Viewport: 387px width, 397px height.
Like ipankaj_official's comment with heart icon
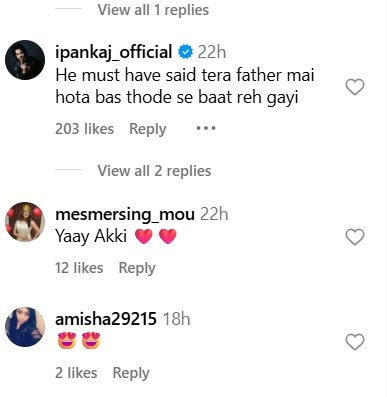tap(355, 87)
